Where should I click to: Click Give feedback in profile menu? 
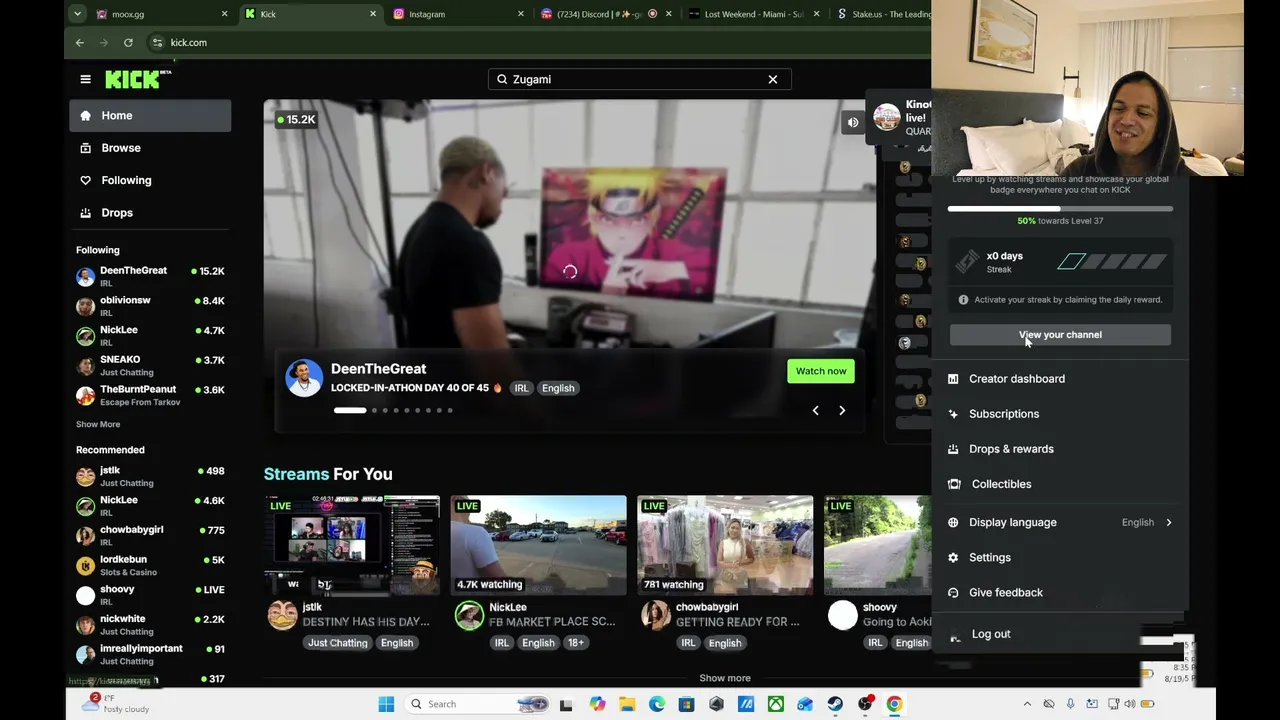pos(1060,592)
